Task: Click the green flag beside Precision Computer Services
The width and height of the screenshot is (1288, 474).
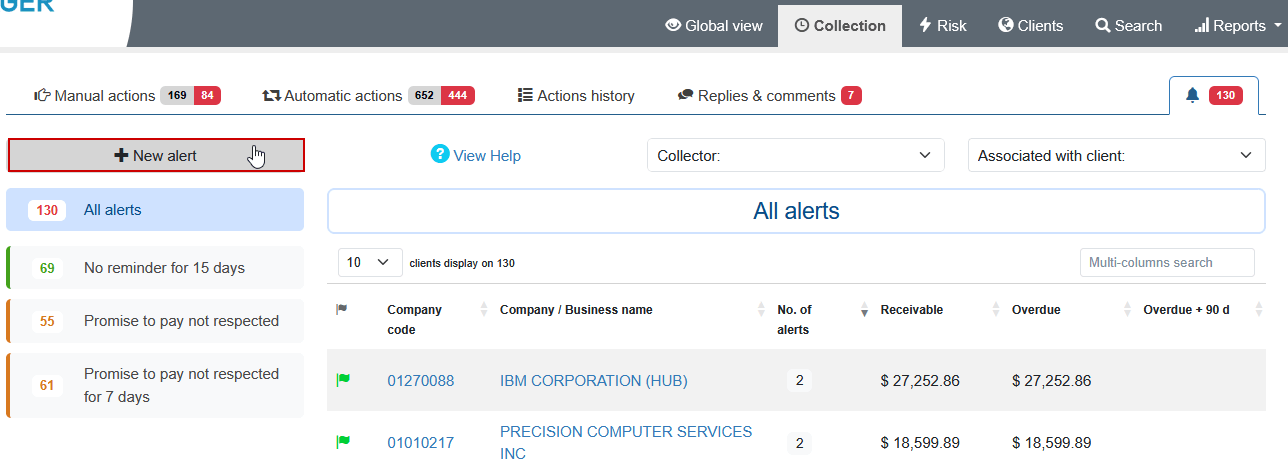Action: (x=343, y=441)
